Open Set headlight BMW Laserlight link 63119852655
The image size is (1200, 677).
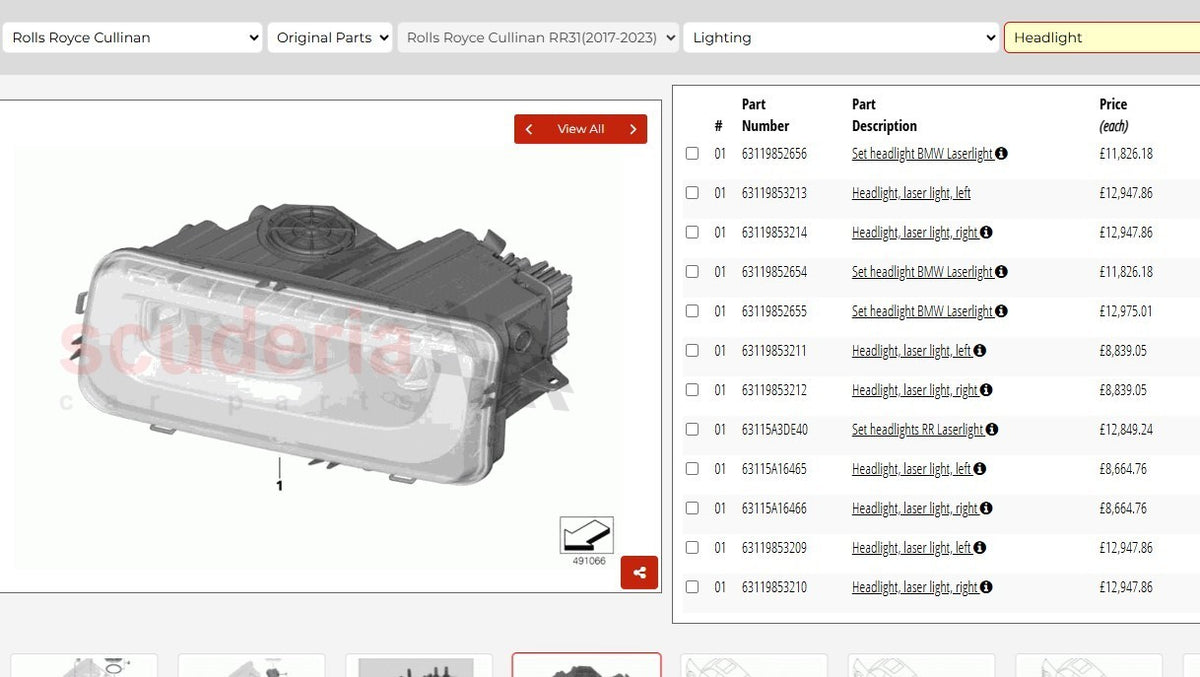pyautogui.click(x=922, y=311)
